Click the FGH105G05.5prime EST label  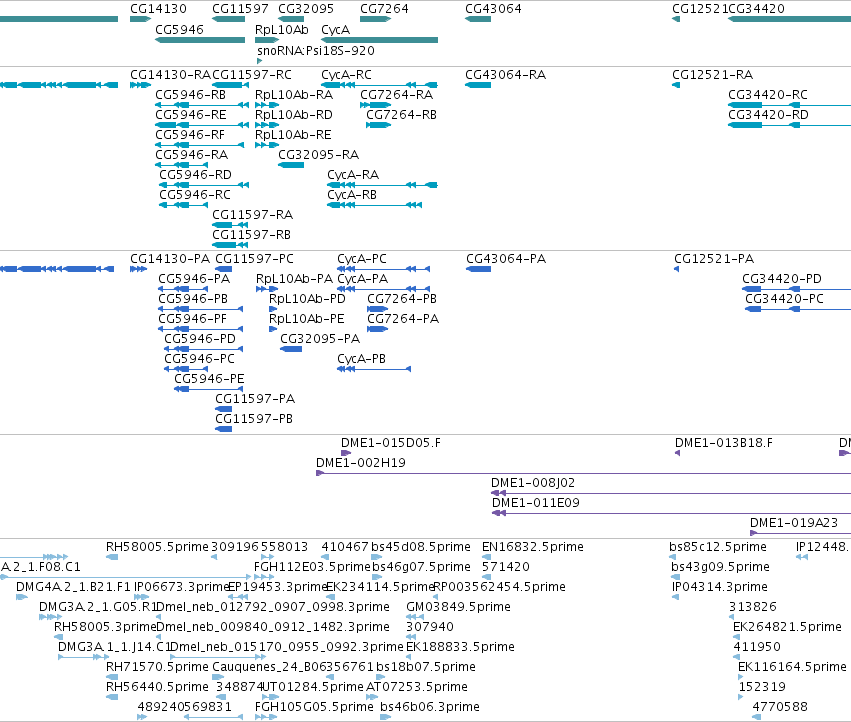point(314,707)
